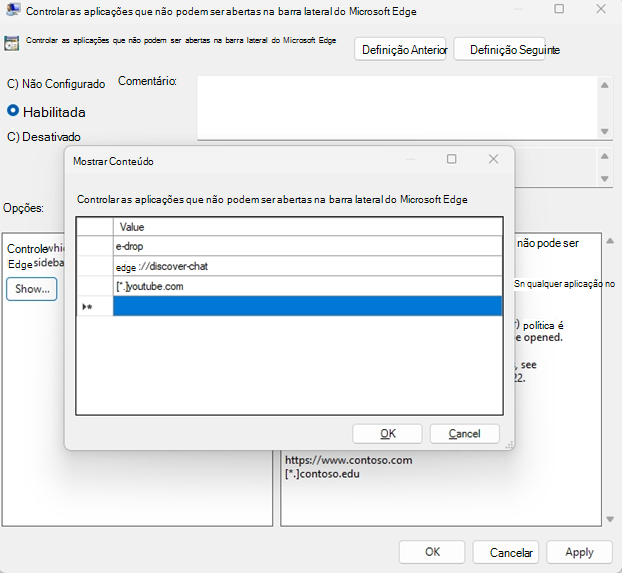Viewport: 622px width, 575px height.
Task: Click Cancelar in the policy window
Action: (506, 552)
